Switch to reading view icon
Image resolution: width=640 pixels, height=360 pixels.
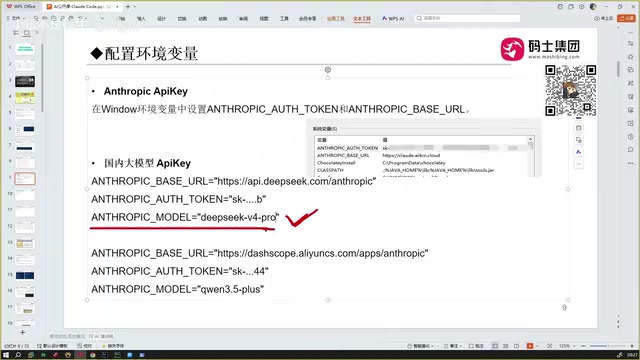point(516,346)
